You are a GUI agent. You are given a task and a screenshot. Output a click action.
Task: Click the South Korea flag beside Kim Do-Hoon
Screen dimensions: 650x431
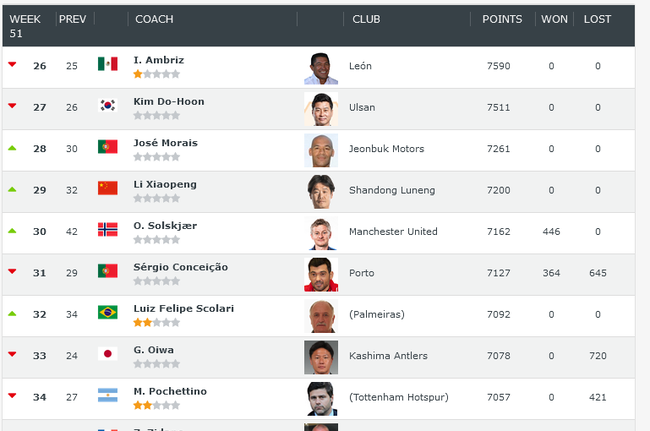[107, 105]
